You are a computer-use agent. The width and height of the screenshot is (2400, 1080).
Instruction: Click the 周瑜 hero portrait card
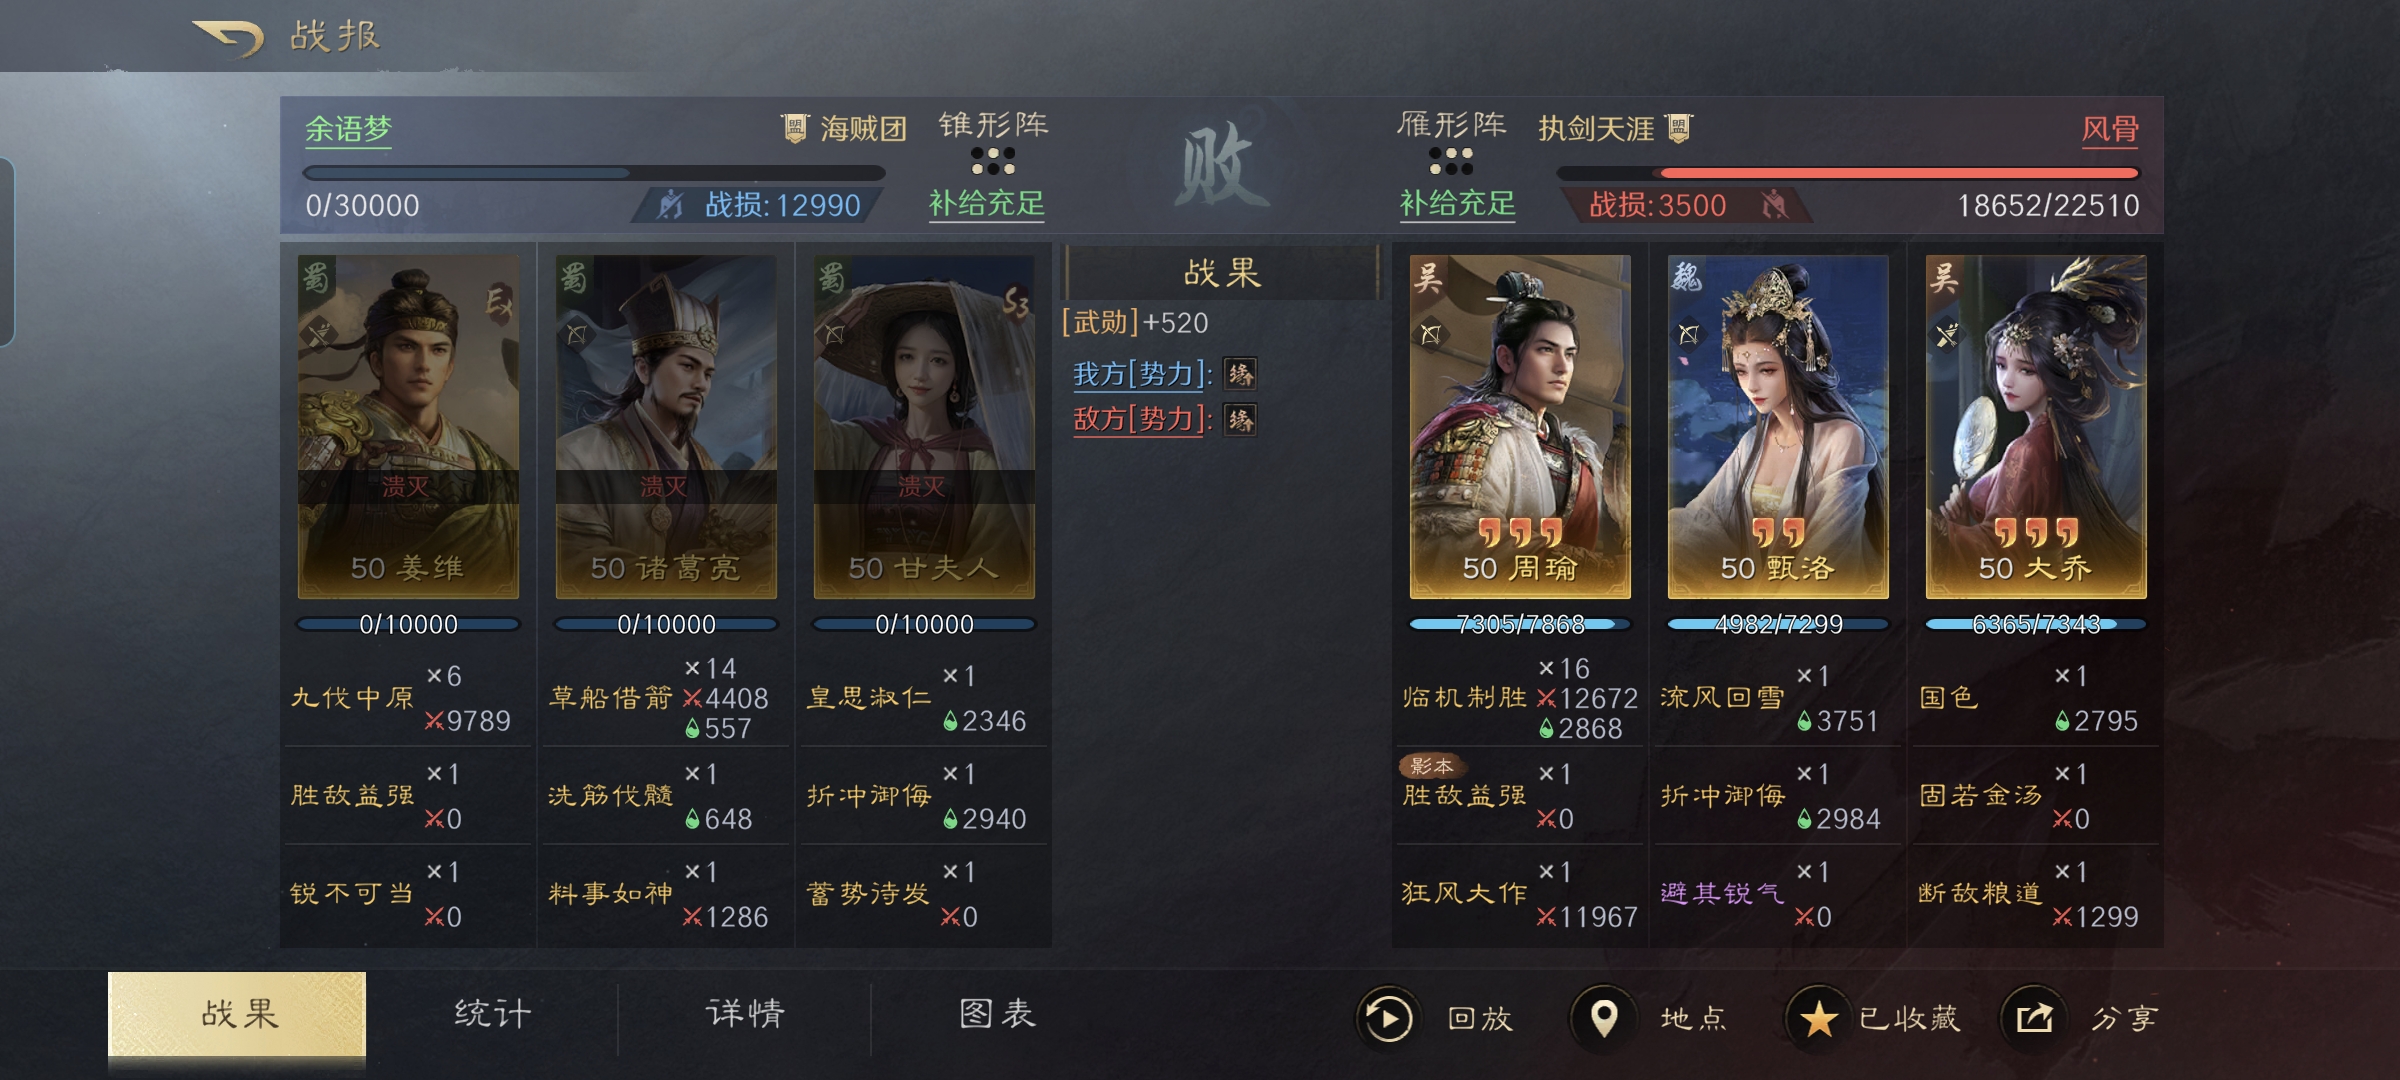1520,427
